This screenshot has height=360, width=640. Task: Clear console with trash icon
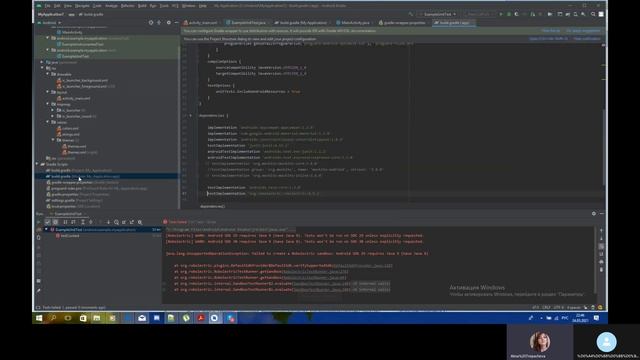[x=601, y=270]
